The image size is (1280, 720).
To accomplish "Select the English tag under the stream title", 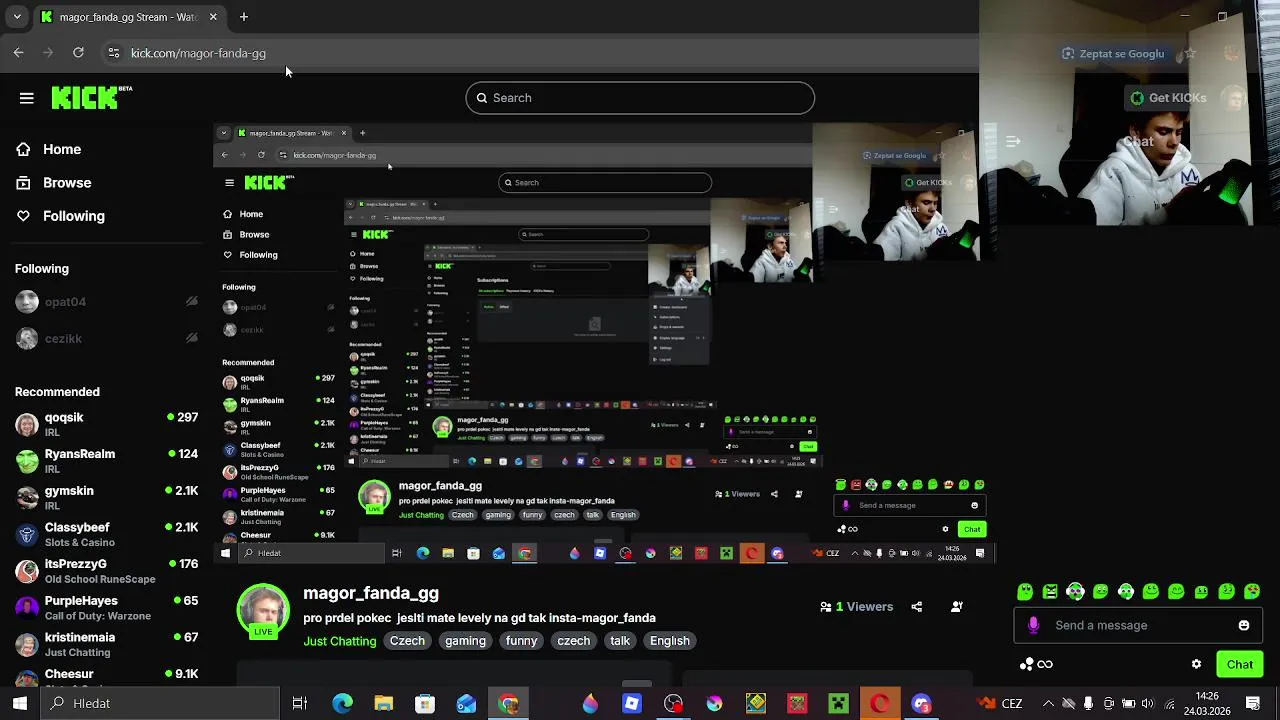I will pos(670,641).
